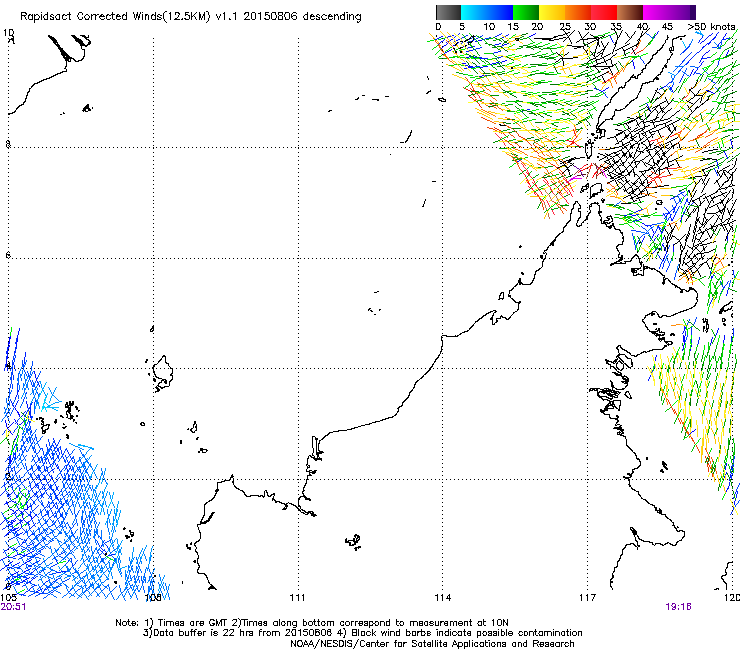Image resolution: width=740 pixels, height=650 pixels.
Task: Click the 'Note: 1) Times are GMT' line
Action: [171, 623]
